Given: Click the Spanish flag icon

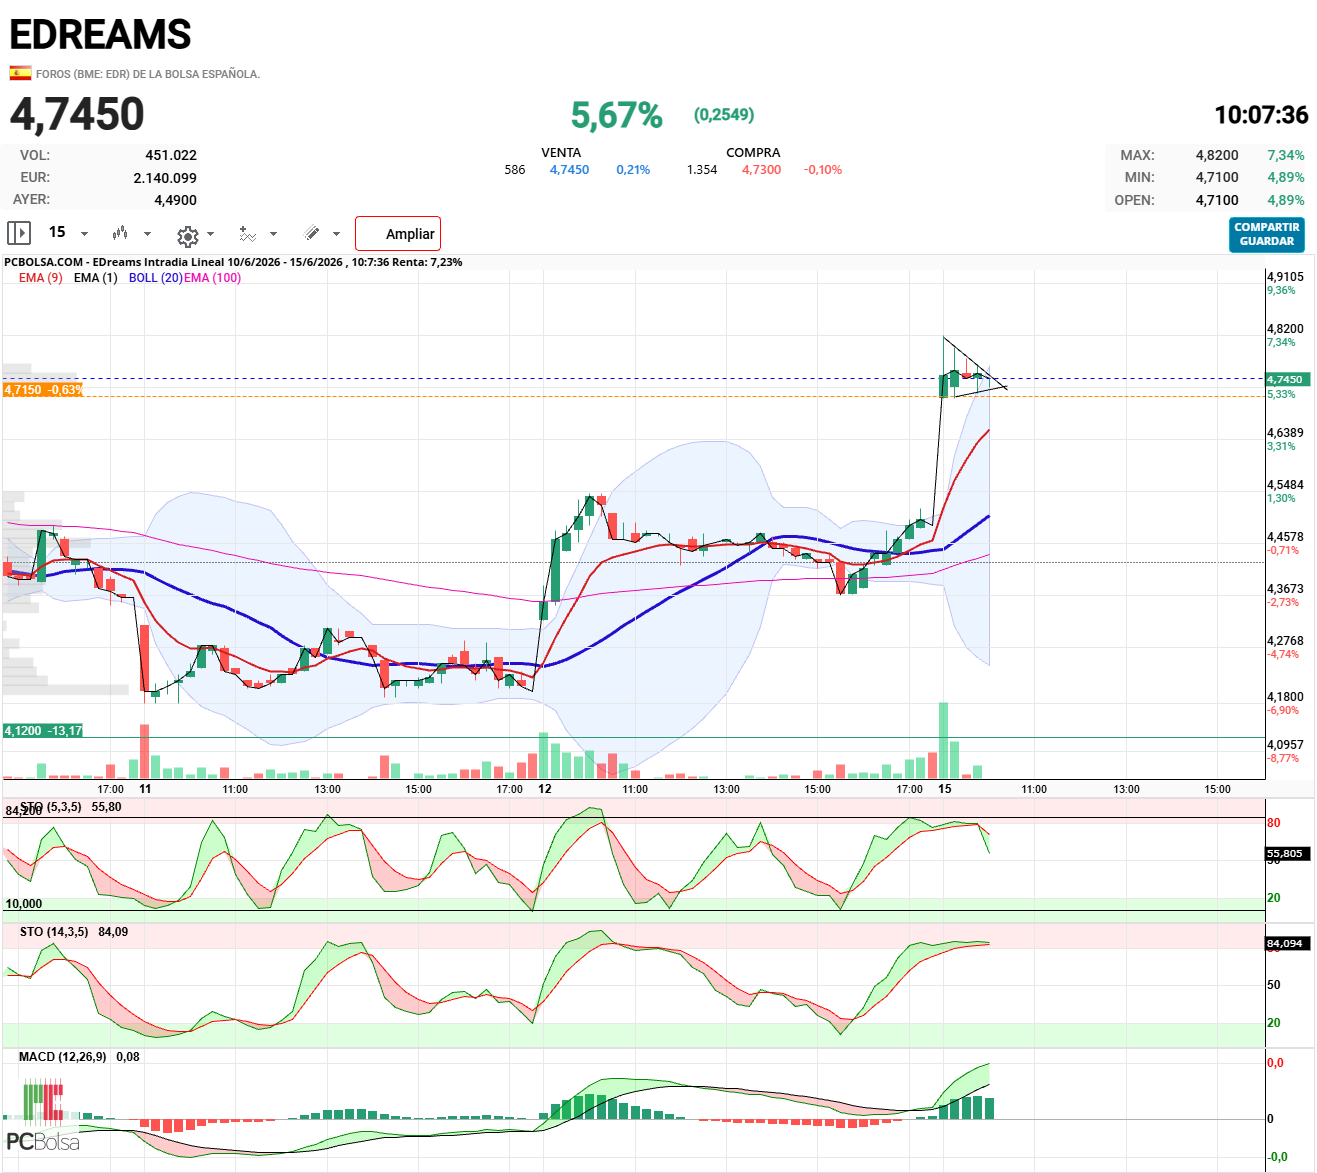Looking at the screenshot, I should pos(20,73).
